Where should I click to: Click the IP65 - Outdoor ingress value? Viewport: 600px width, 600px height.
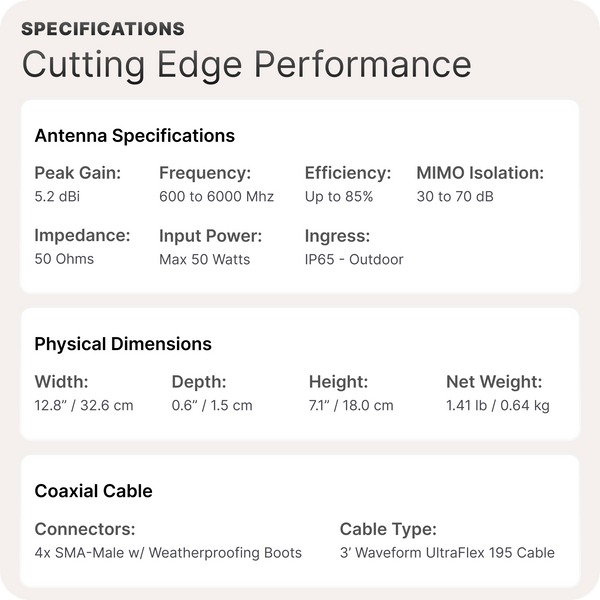click(354, 260)
